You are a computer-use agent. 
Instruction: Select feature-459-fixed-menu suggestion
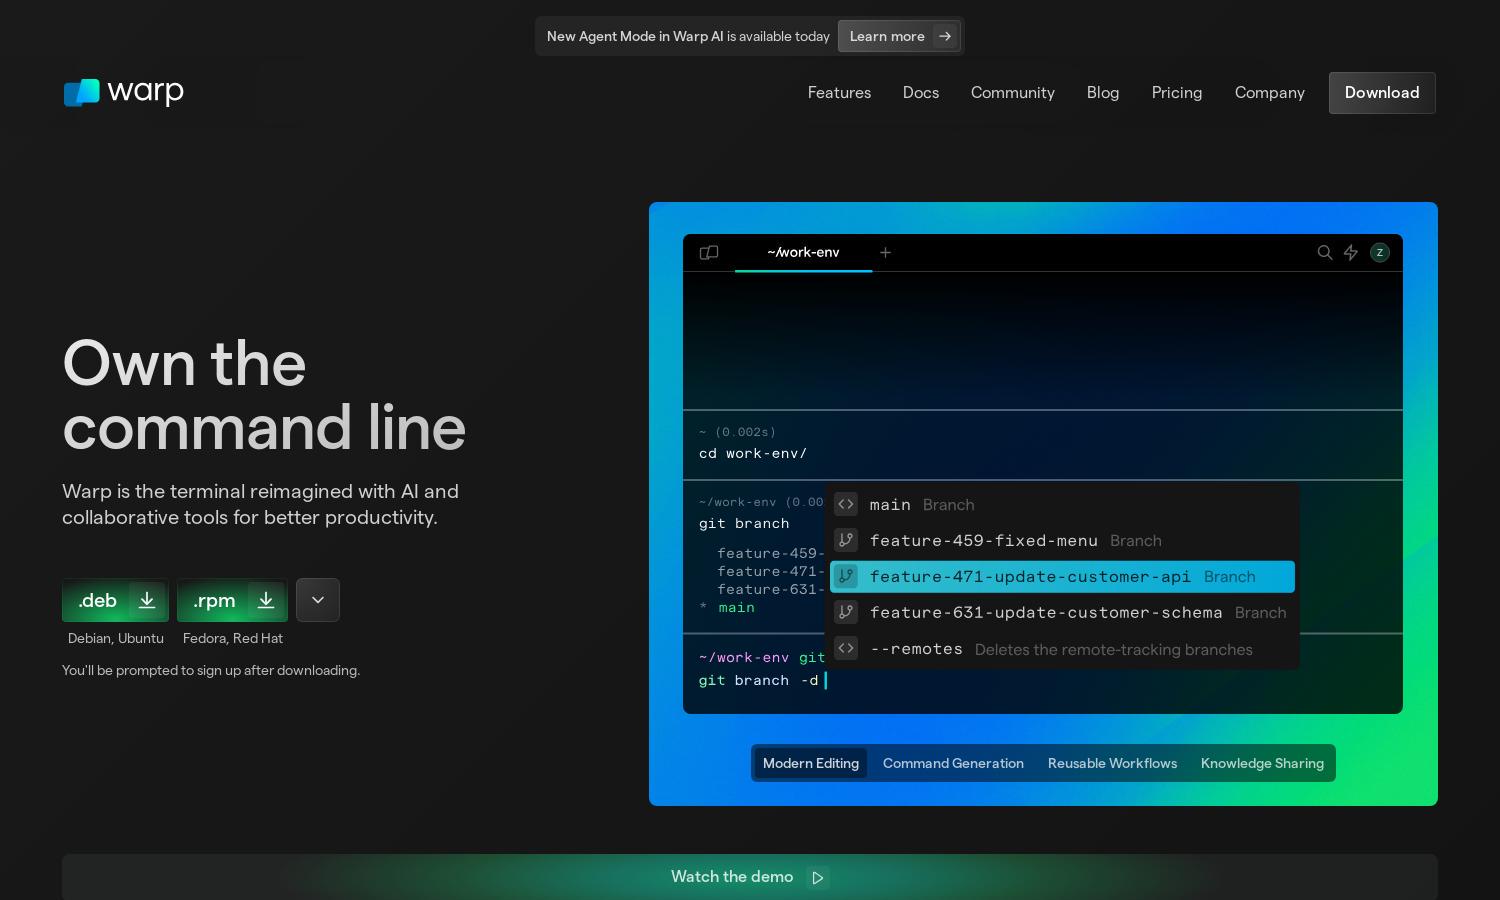tap(1062, 540)
